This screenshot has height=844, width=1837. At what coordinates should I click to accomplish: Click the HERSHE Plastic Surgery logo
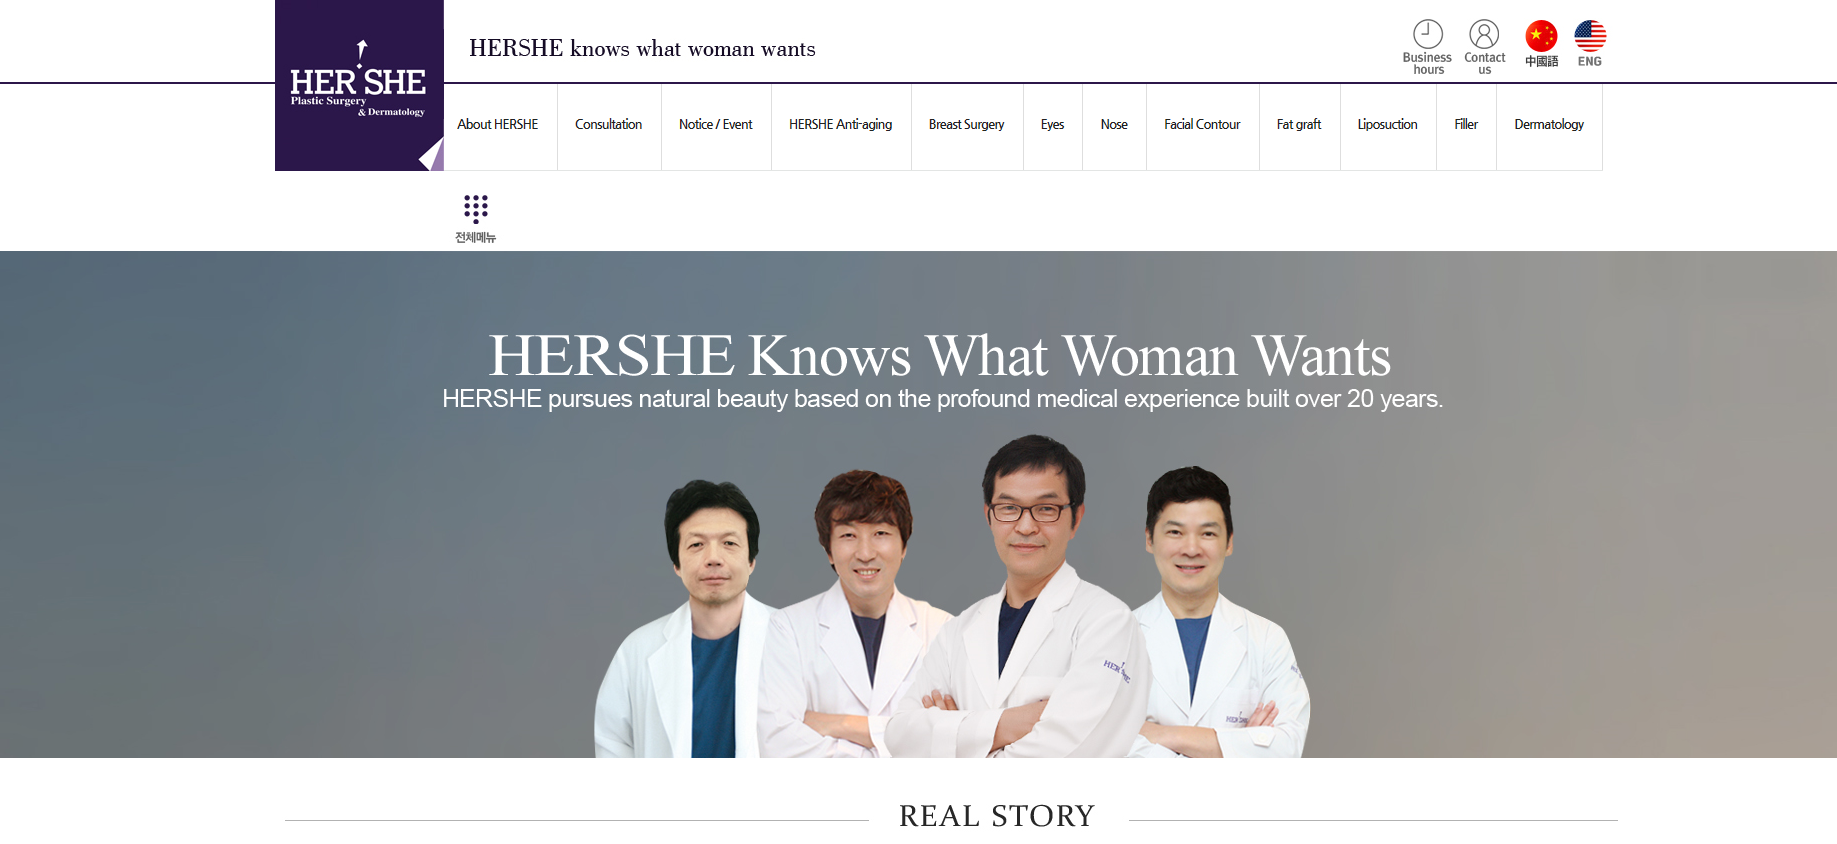[359, 85]
